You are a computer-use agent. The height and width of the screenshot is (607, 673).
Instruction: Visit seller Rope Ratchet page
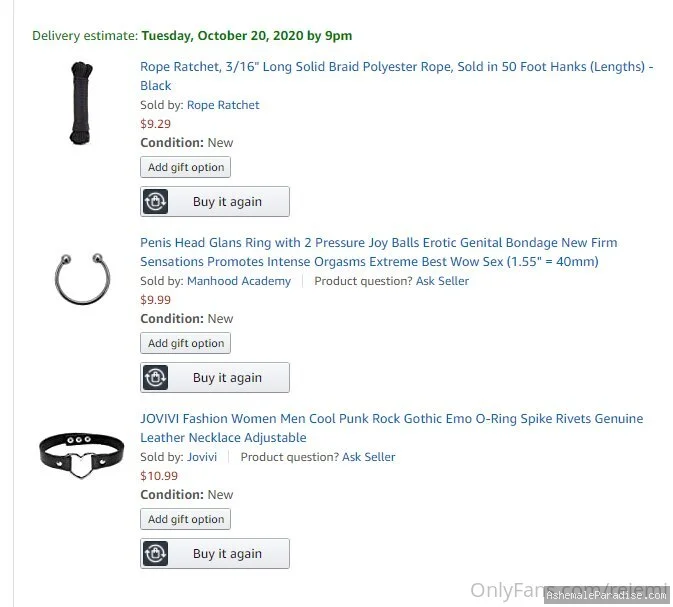click(x=223, y=105)
